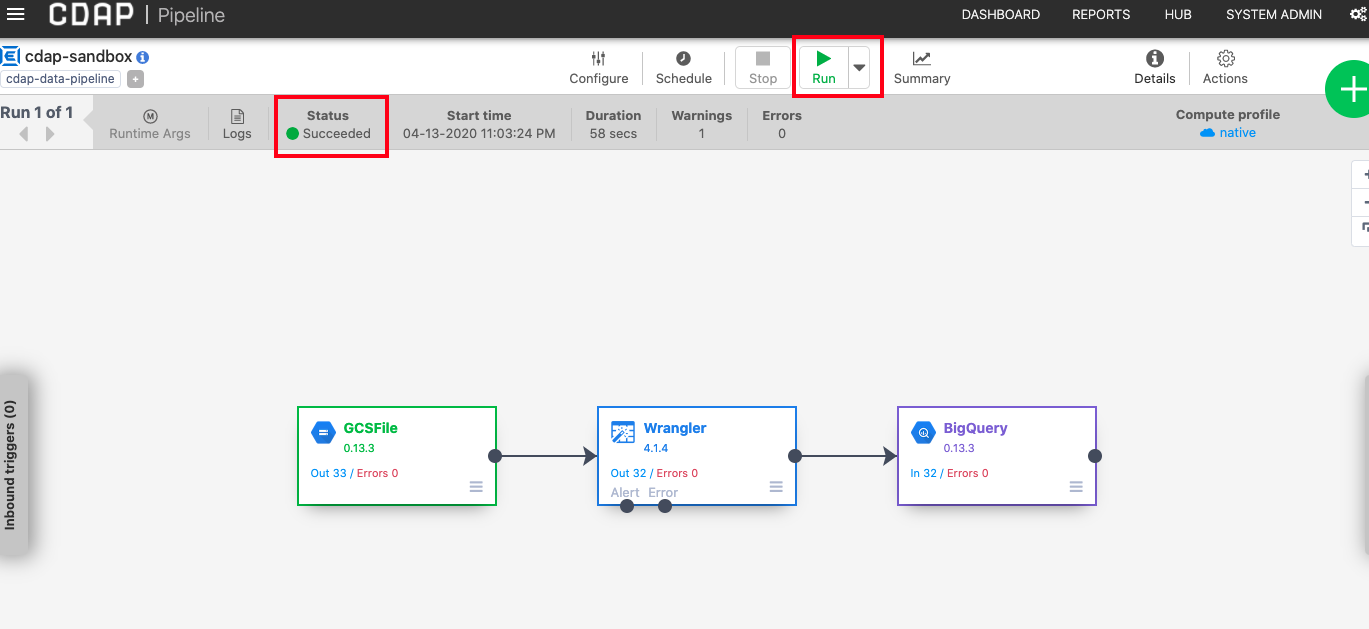Go to the next run arrow

(50, 134)
